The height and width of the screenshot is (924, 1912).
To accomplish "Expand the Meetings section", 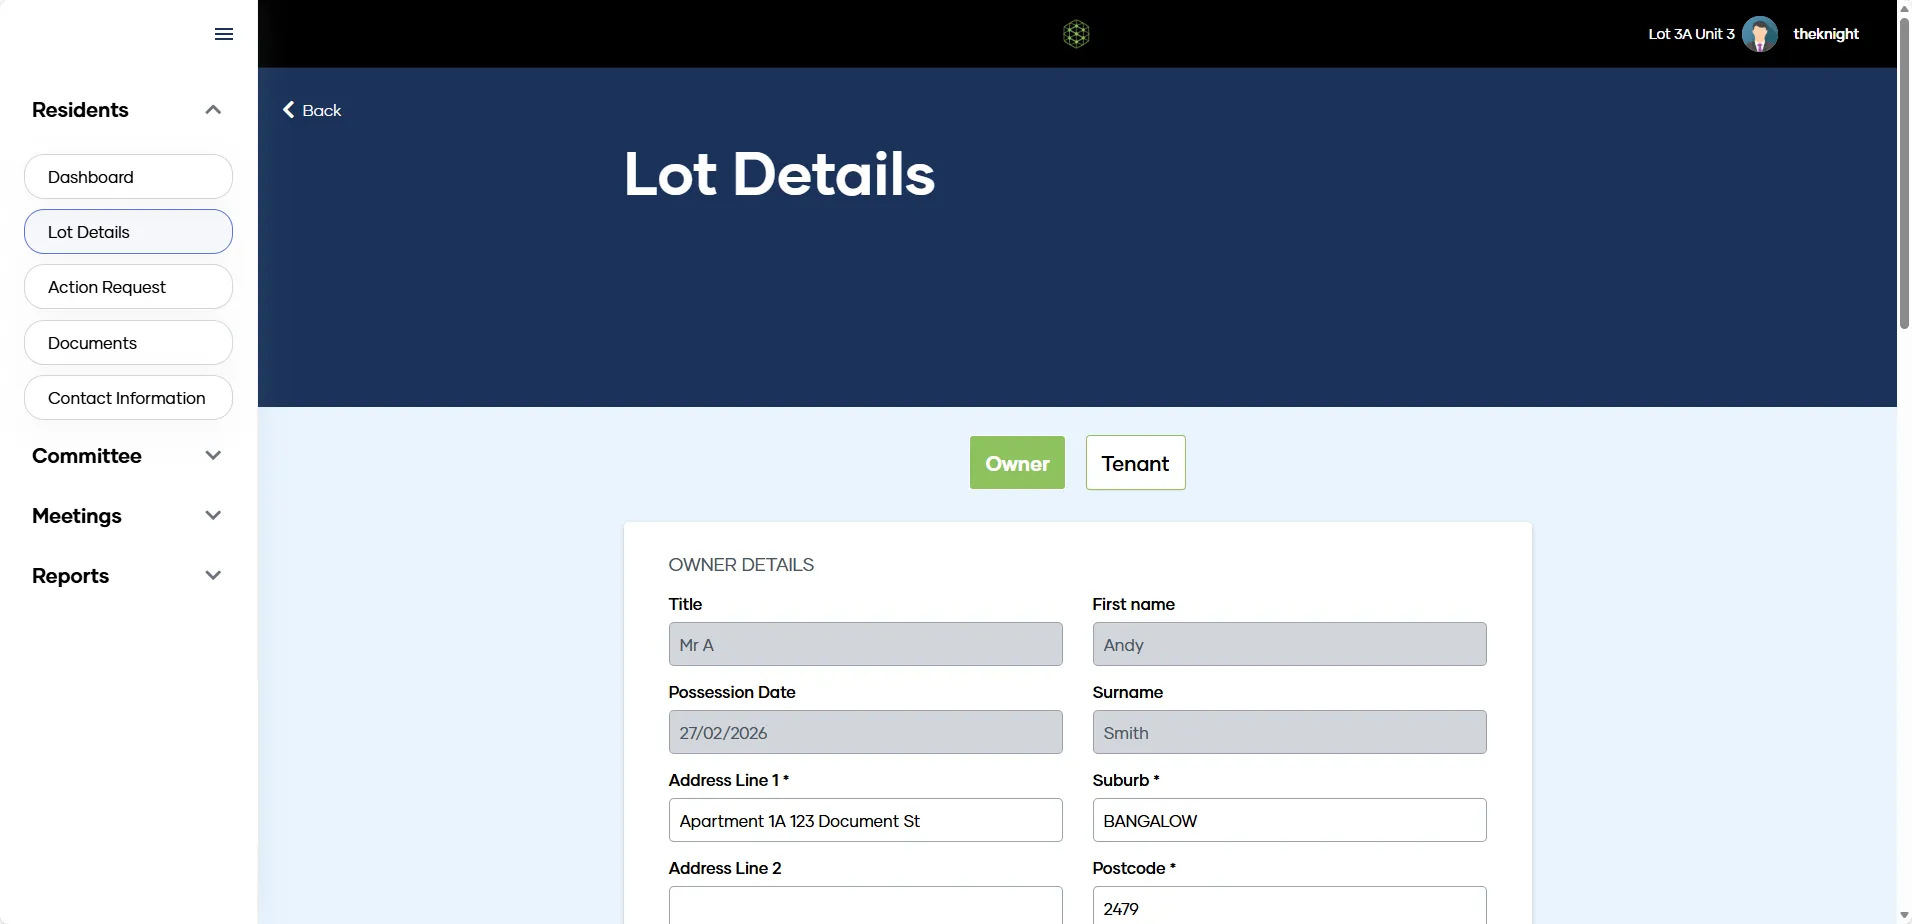I will click(127, 516).
